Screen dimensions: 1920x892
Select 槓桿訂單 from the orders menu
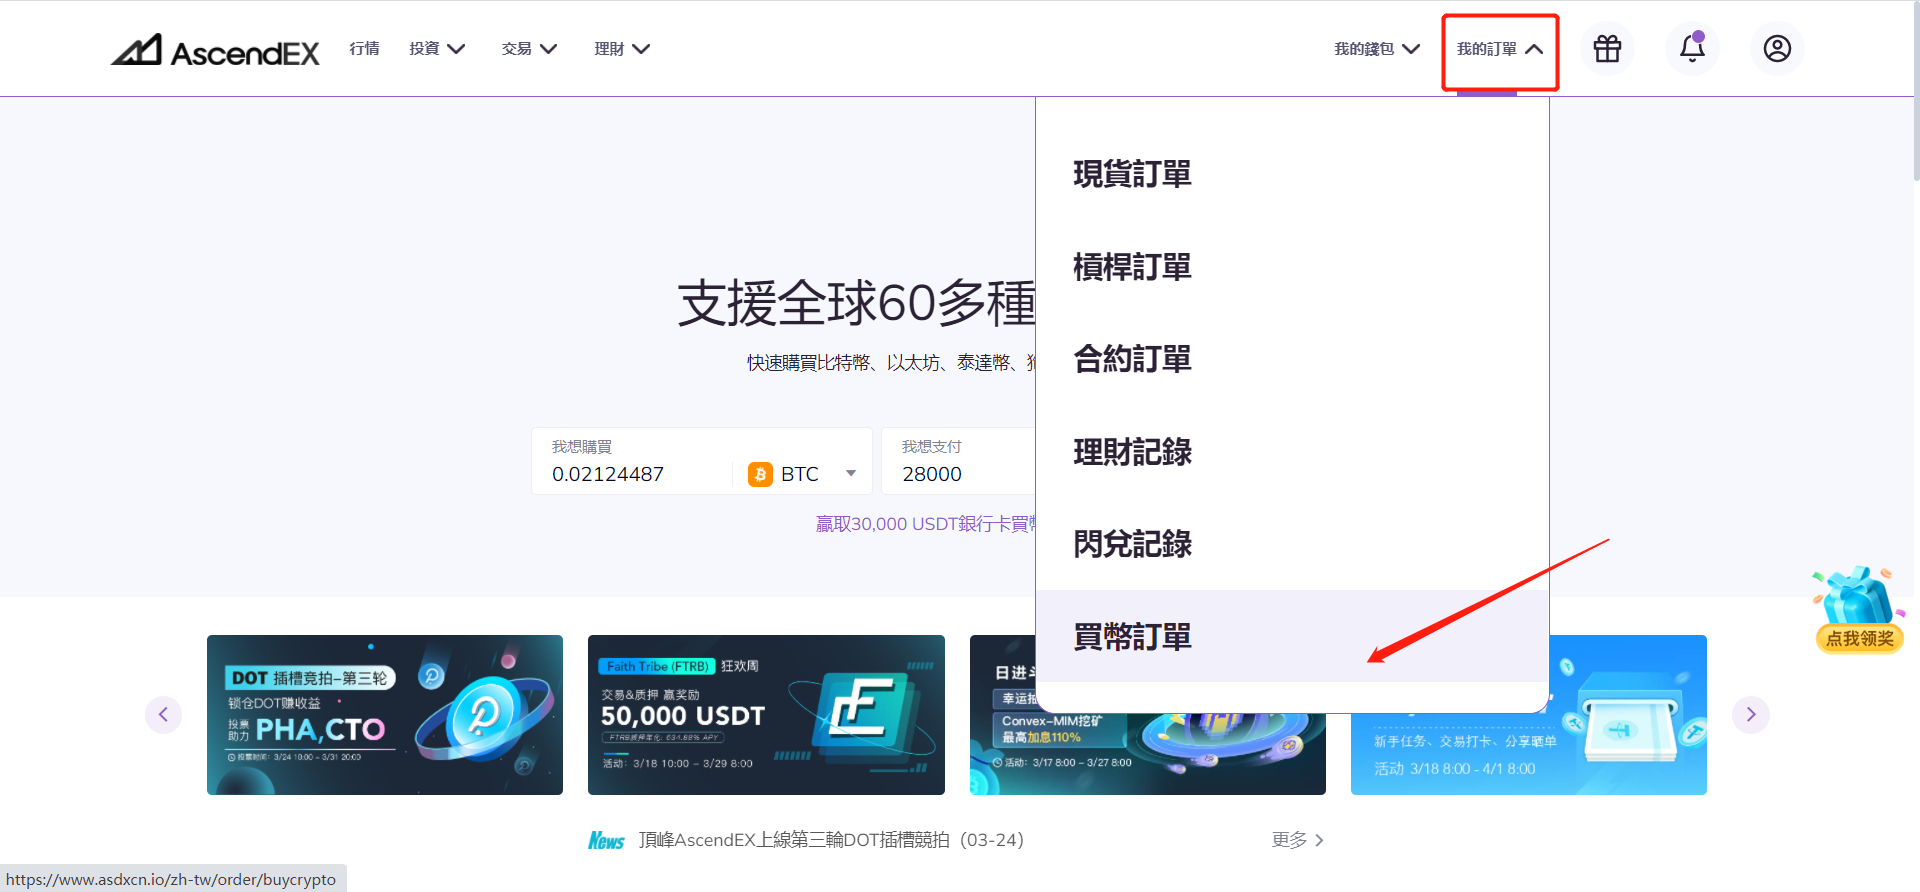pyautogui.click(x=1292, y=267)
